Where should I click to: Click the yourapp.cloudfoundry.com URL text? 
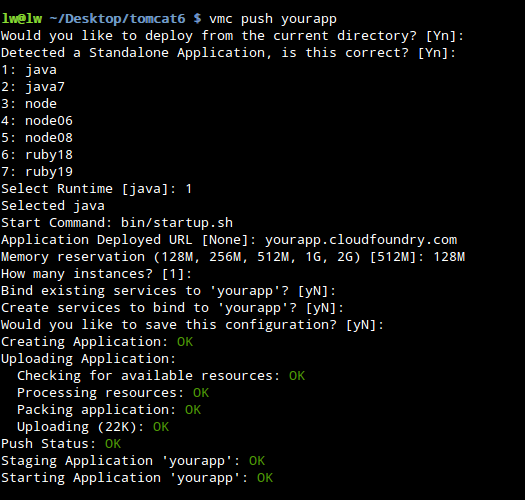point(361,240)
